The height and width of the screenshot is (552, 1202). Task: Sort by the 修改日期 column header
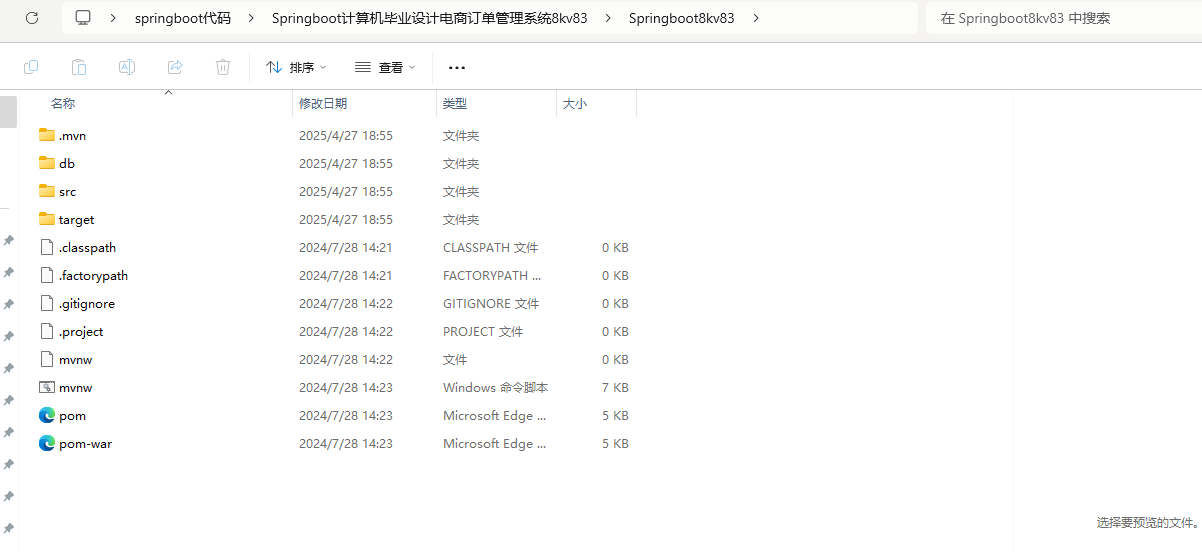click(x=323, y=103)
